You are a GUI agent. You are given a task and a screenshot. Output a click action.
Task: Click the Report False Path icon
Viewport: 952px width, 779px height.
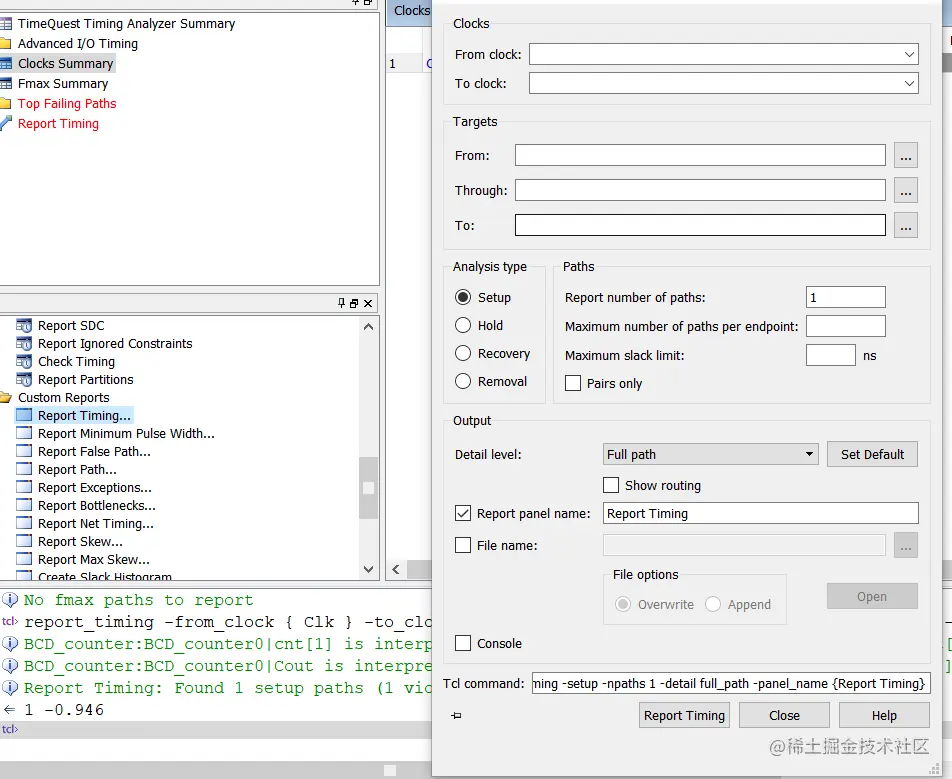[24, 452]
